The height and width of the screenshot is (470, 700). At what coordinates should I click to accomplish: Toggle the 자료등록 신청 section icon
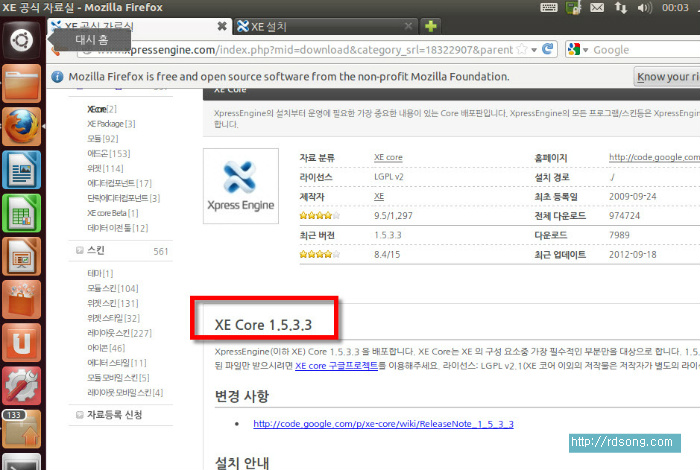pyautogui.click(x=79, y=415)
